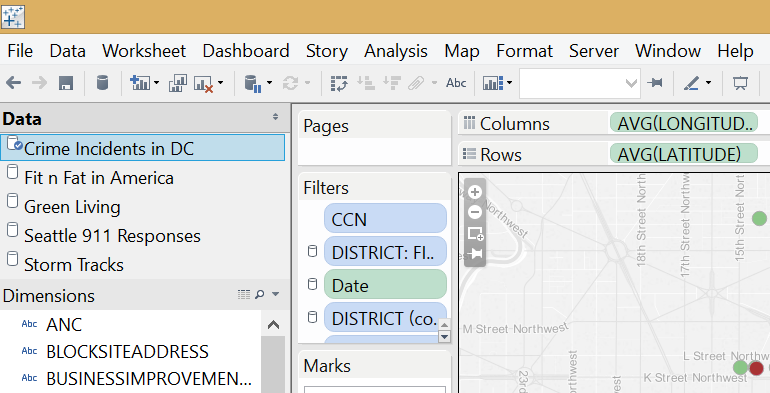Click the highlight pen icon

pos(691,84)
